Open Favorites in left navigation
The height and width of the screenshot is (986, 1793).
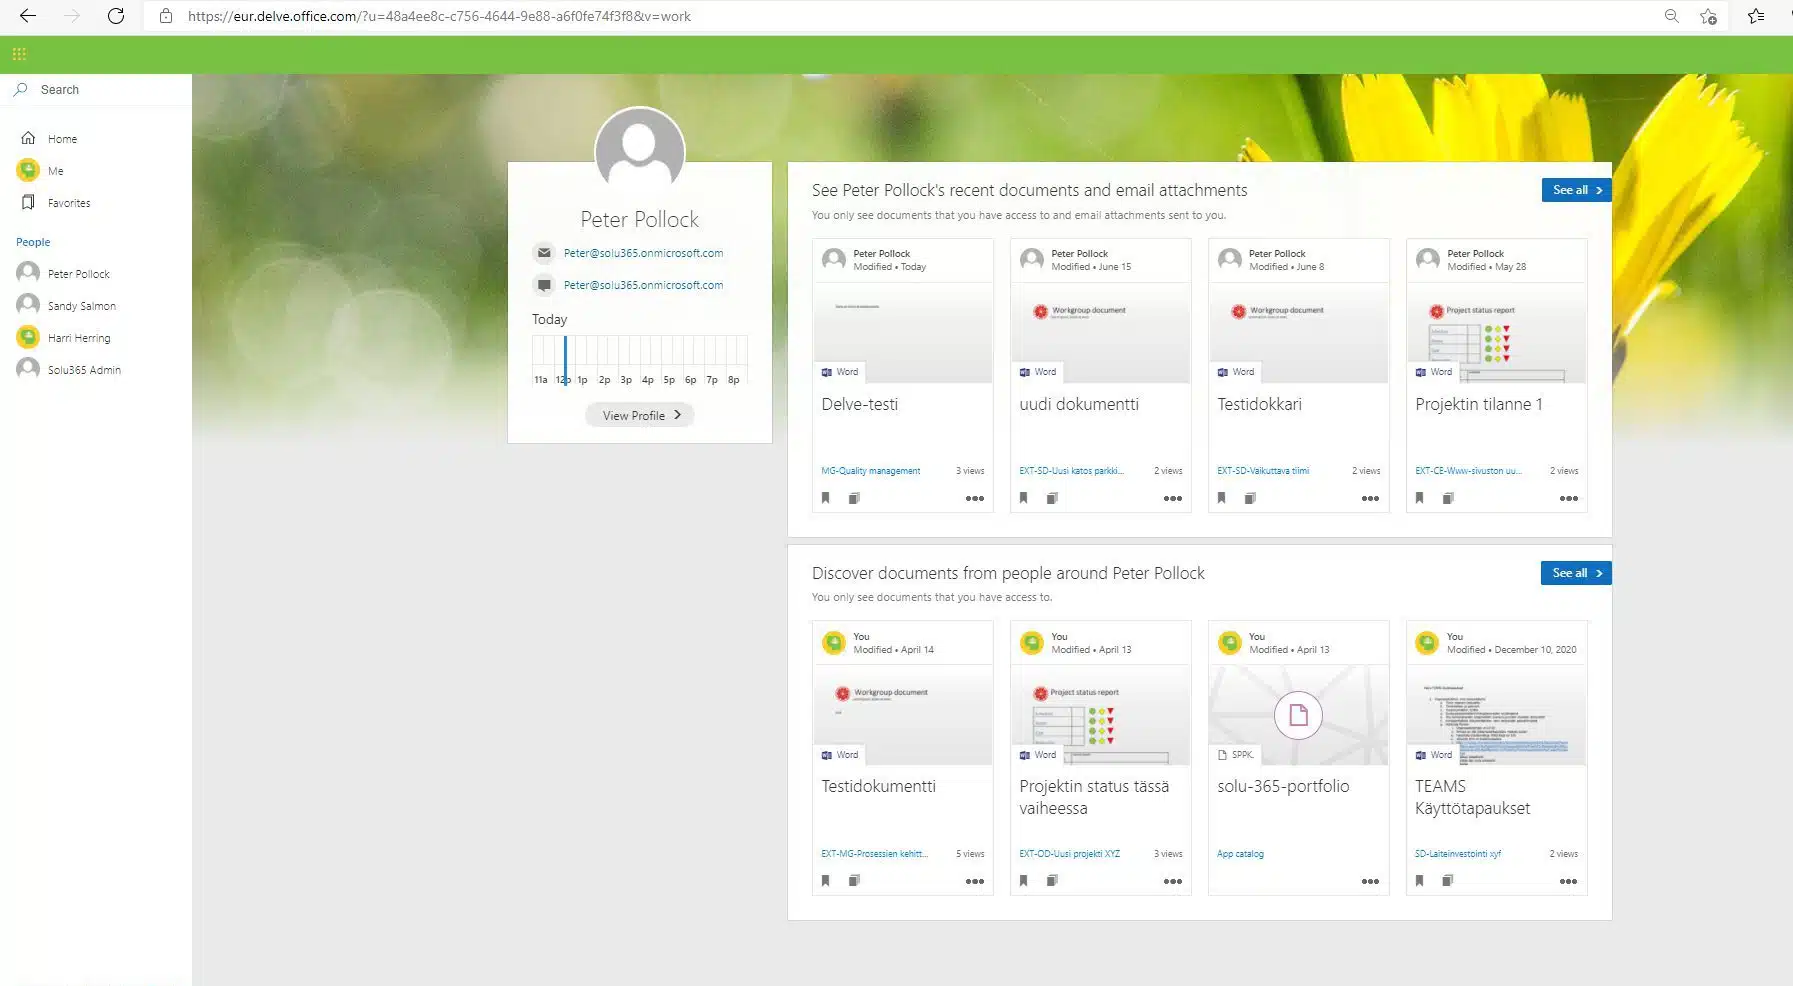pos(68,203)
